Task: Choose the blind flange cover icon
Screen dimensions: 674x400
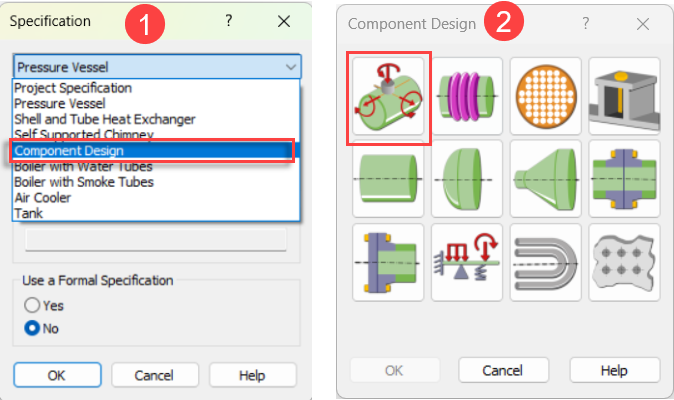Action: pos(389,258)
